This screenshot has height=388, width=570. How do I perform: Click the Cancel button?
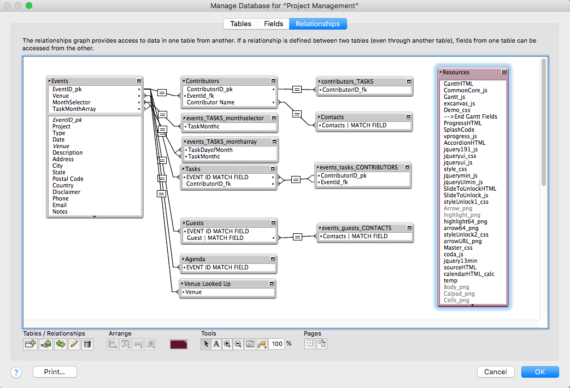click(x=495, y=372)
